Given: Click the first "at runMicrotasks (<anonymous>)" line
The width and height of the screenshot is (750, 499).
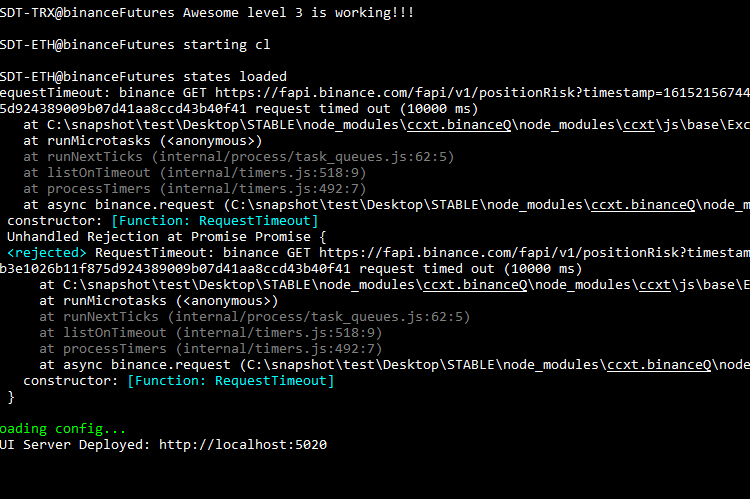Looking at the screenshot, I should (x=143, y=141).
